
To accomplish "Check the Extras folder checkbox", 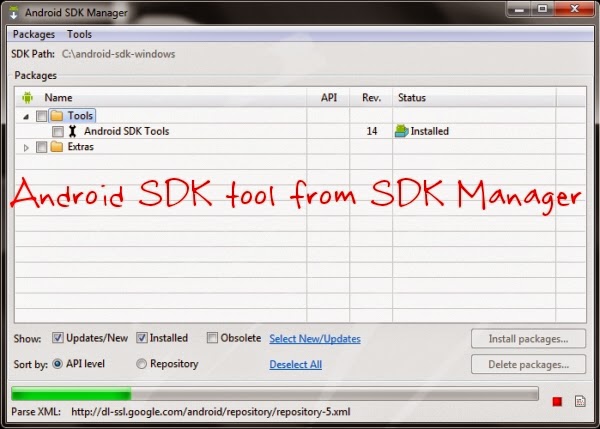I will (x=41, y=147).
